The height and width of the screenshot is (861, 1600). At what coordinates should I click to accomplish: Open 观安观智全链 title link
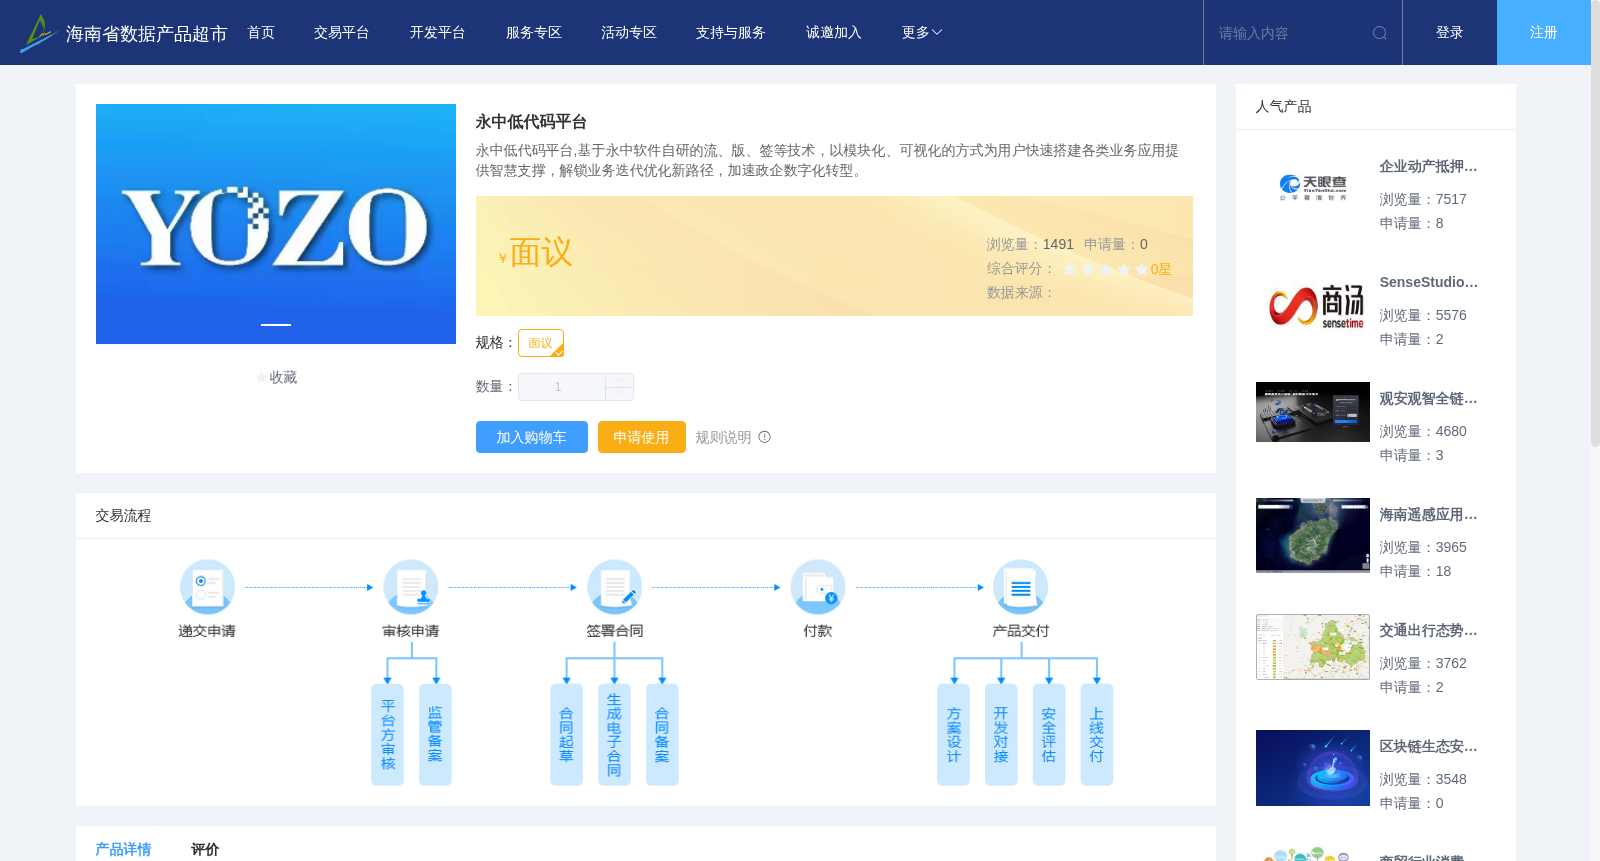1428,399
